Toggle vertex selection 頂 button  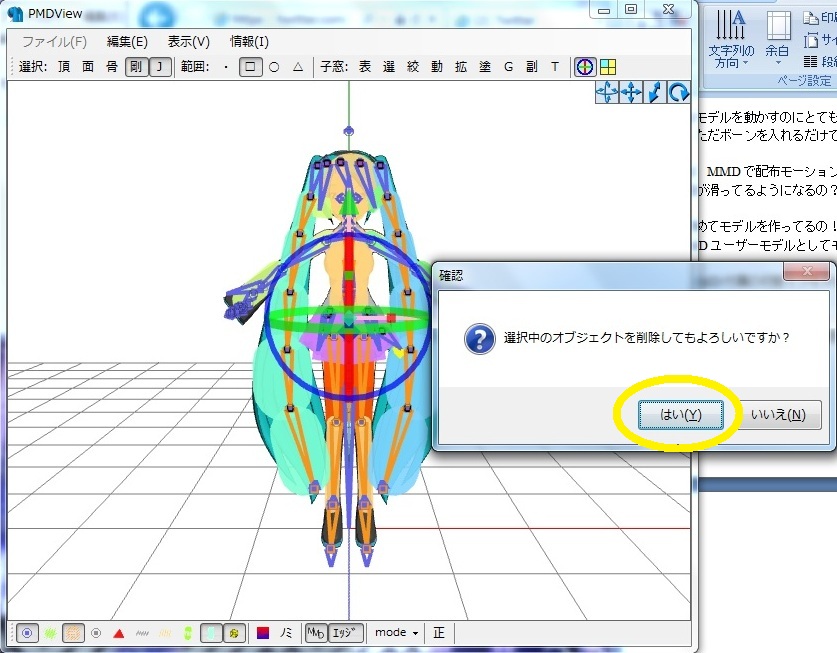(64, 67)
